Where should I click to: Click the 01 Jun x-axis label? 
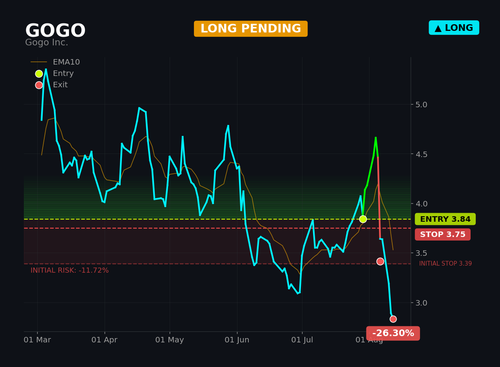pyautogui.click(x=237, y=340)
